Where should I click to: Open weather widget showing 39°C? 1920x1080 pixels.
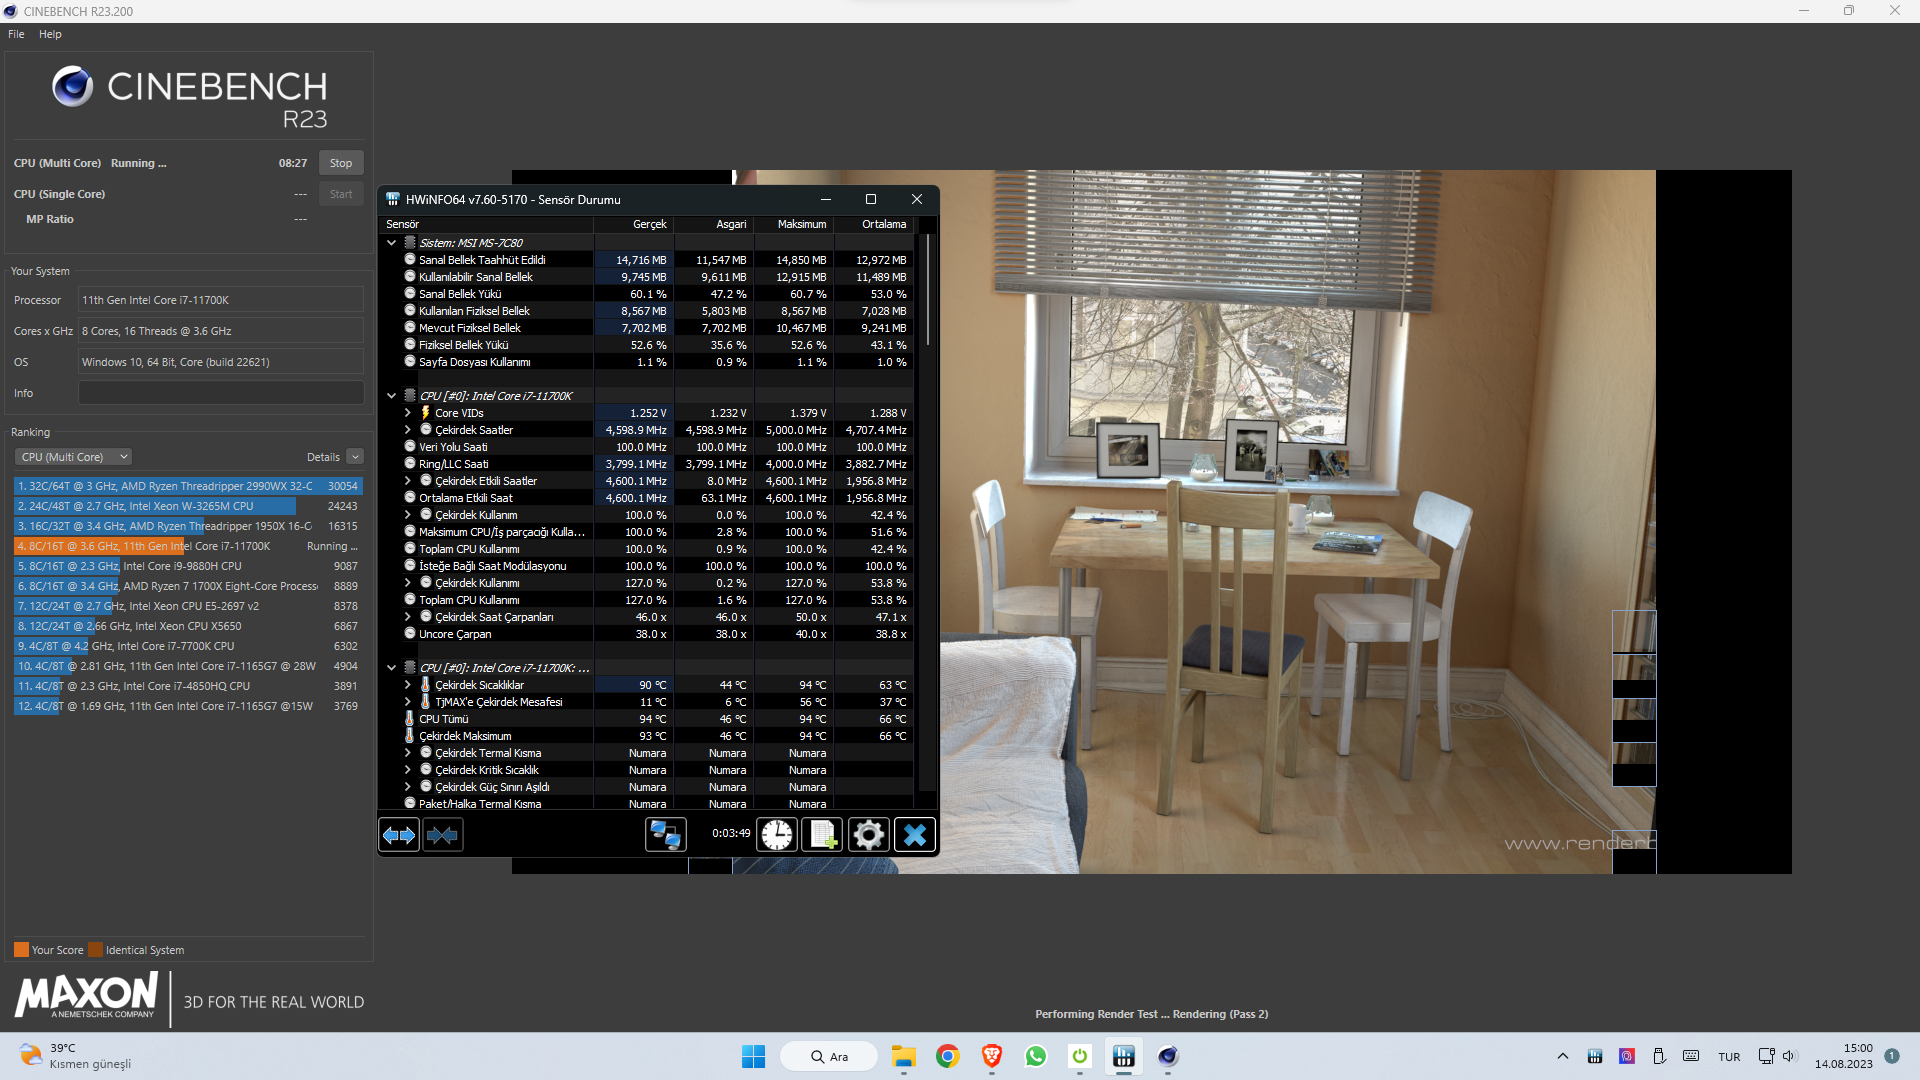(75, 1056)
